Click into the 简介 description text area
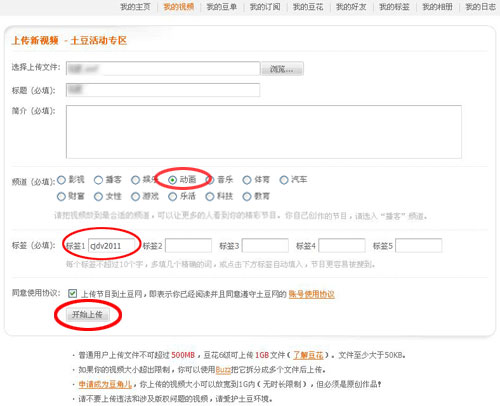 [264, 132]
